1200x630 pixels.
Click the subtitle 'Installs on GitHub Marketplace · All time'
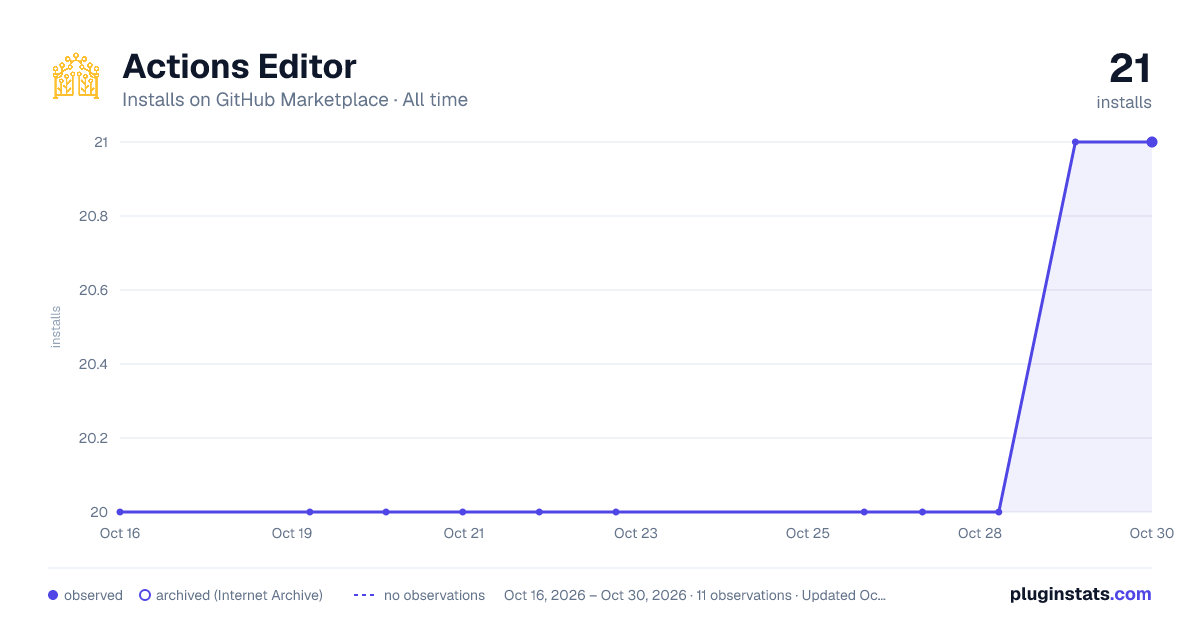[295, 100]
